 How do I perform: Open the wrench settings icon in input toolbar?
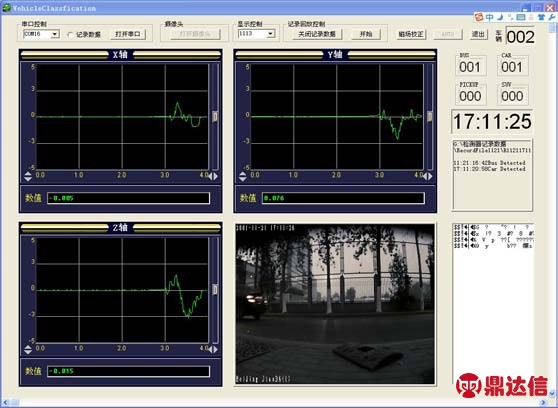click(552, 17)
